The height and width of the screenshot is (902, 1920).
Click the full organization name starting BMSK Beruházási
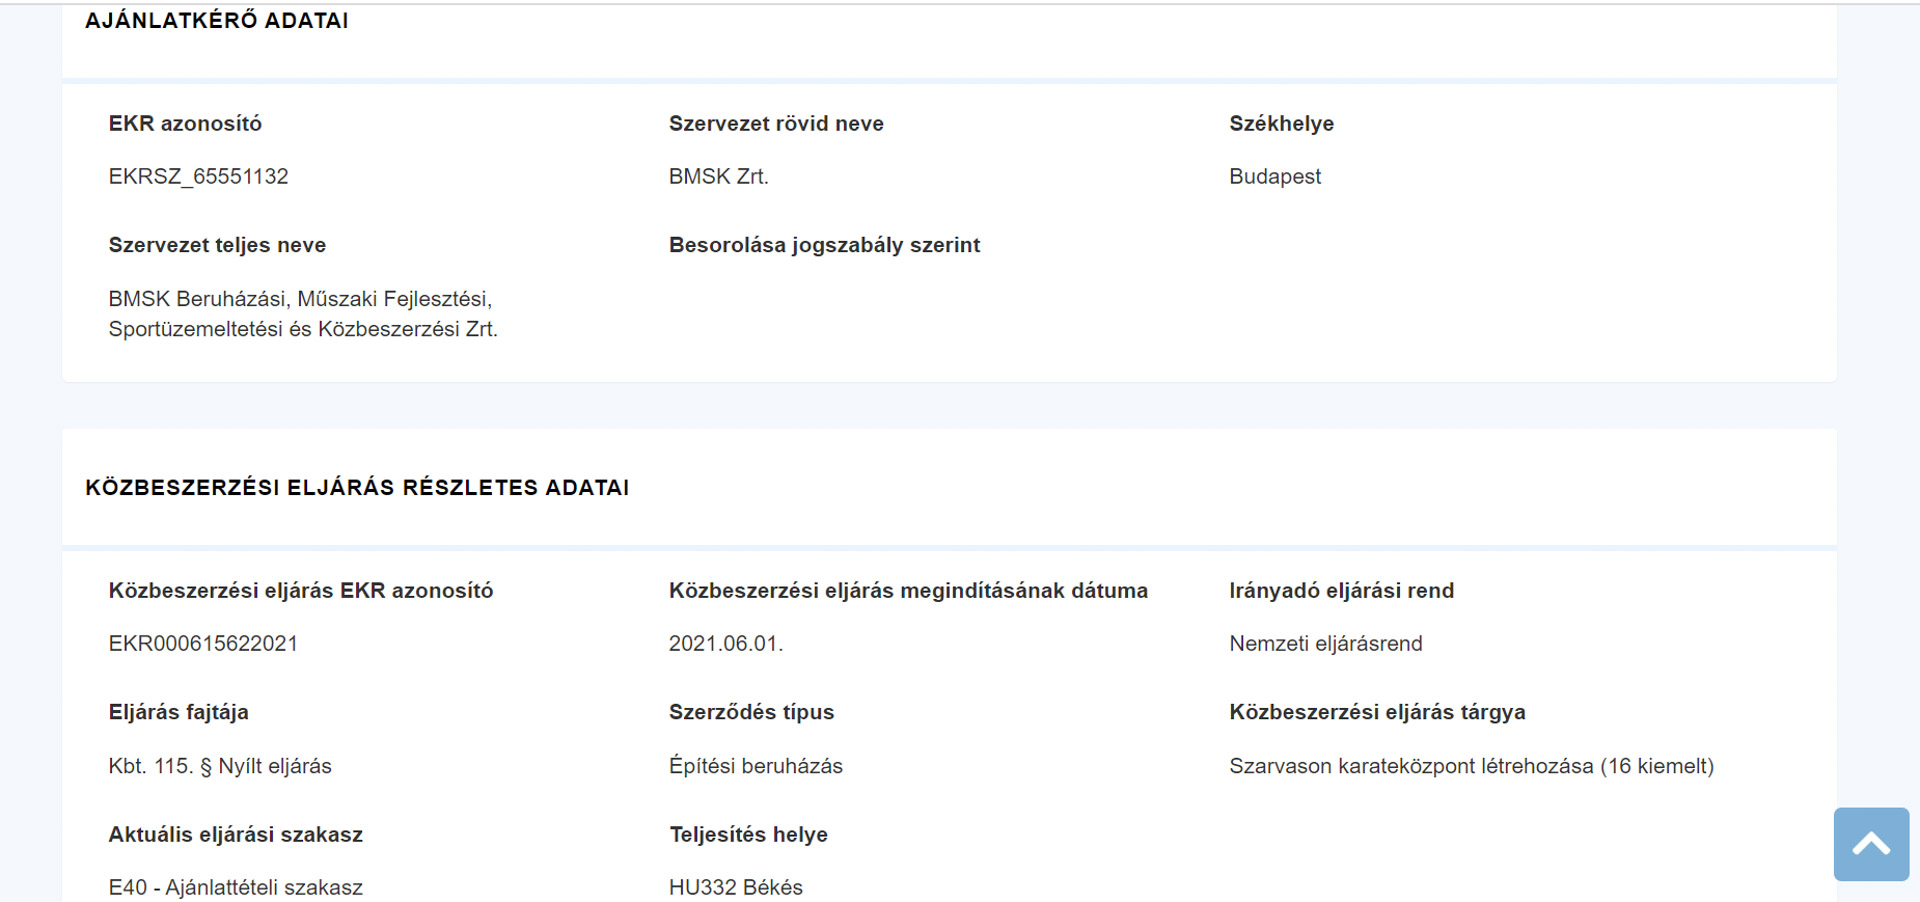[x=302, y=314]
